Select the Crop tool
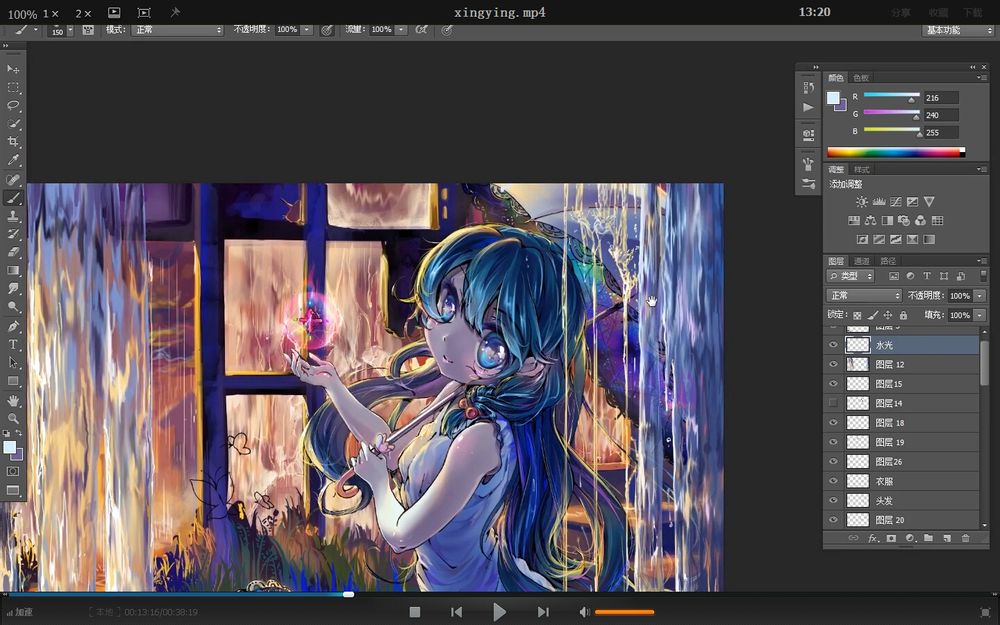The width and height of the screenshot is (1000, 625). (13, 142)
